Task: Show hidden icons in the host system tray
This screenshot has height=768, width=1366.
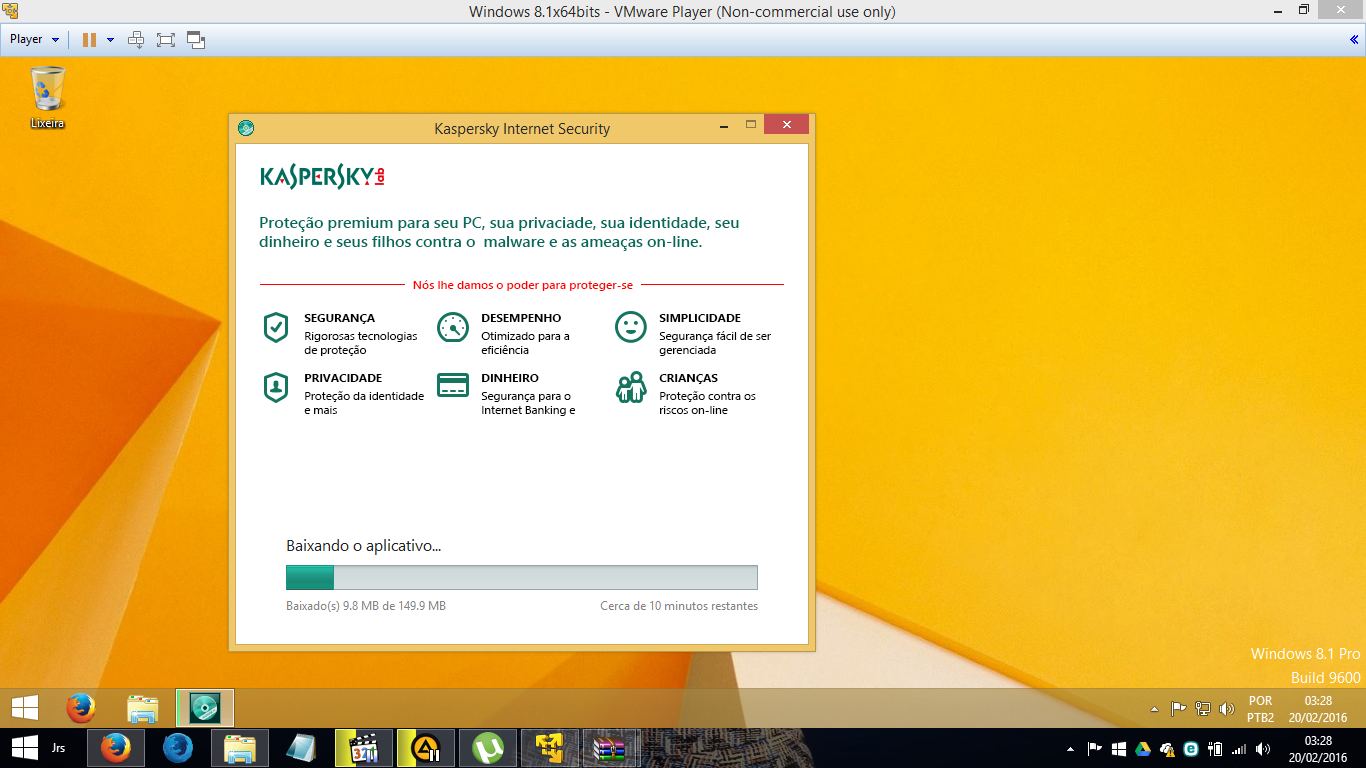Action: (x=1072, y=748)
